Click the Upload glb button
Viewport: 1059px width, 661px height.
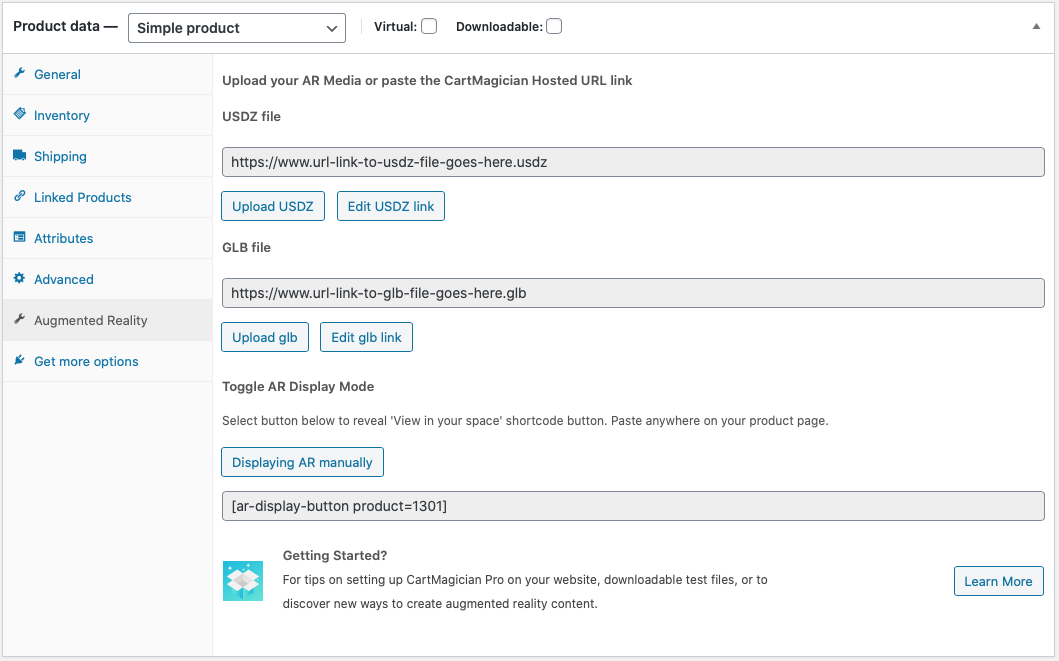click(x=265, y=337)
